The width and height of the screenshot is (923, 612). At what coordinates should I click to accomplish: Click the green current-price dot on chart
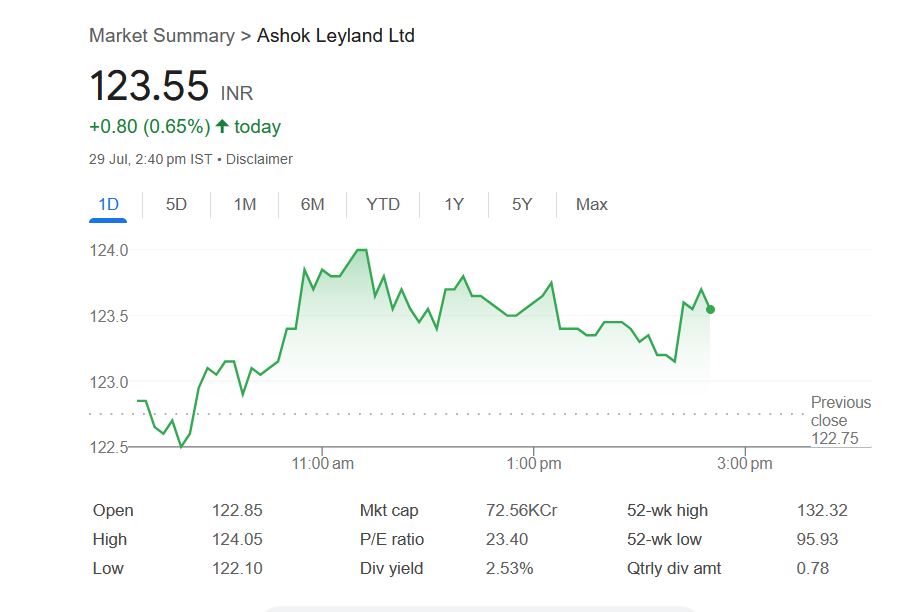(710, 309)
